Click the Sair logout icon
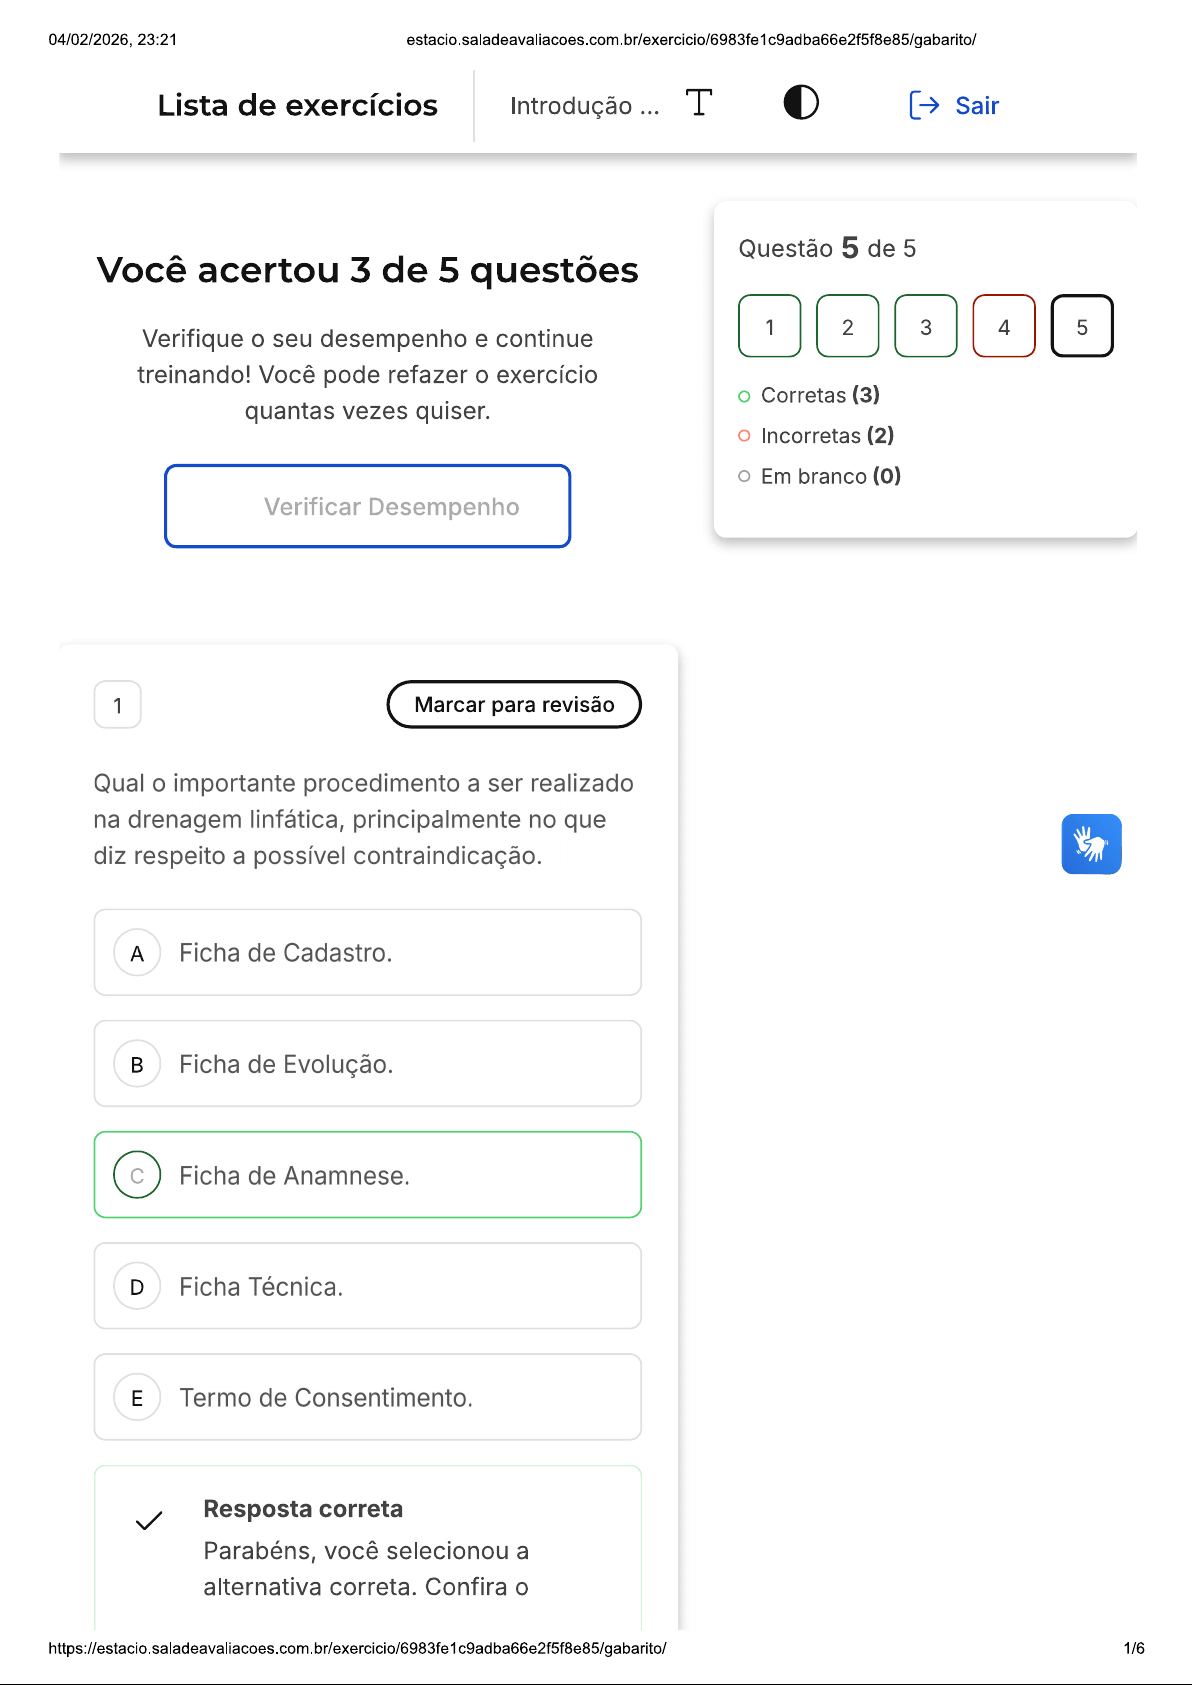The width and height of the screenshot is (1192, 1685). click(924, 105)
